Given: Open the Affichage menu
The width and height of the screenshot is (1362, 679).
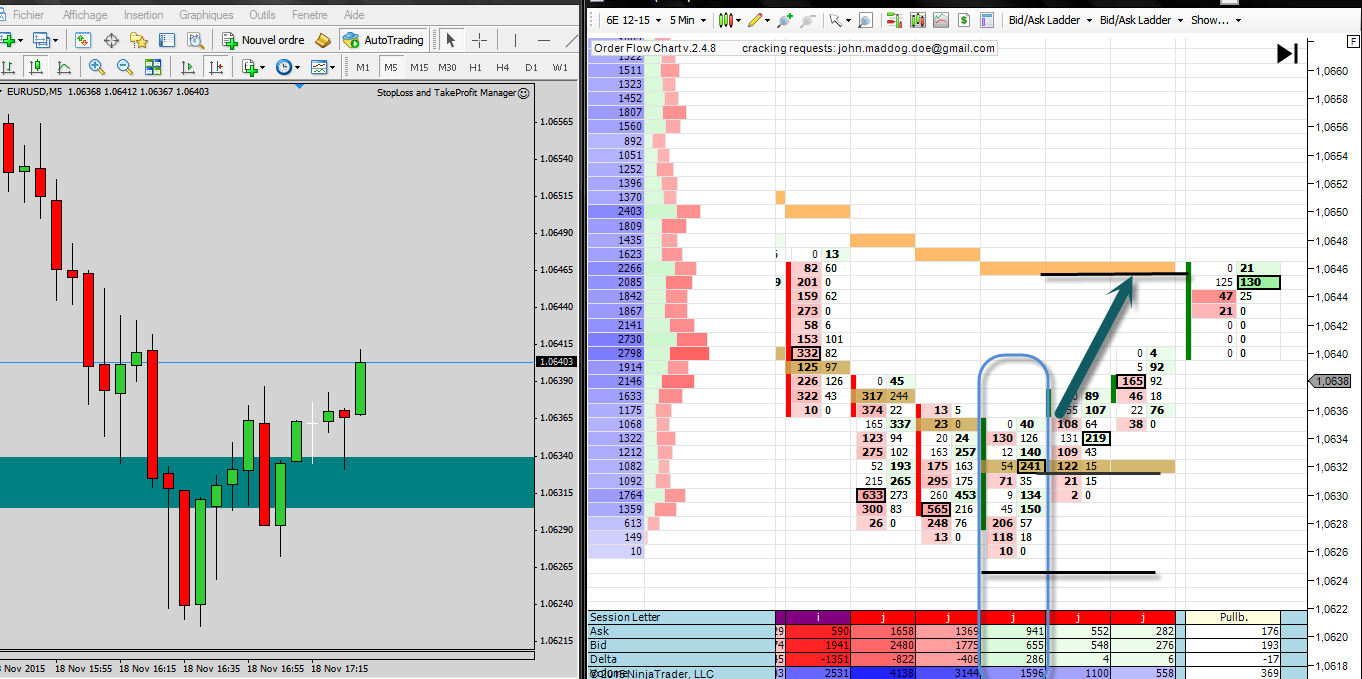Looking at the screenshot, I should (x=85, y=15).
